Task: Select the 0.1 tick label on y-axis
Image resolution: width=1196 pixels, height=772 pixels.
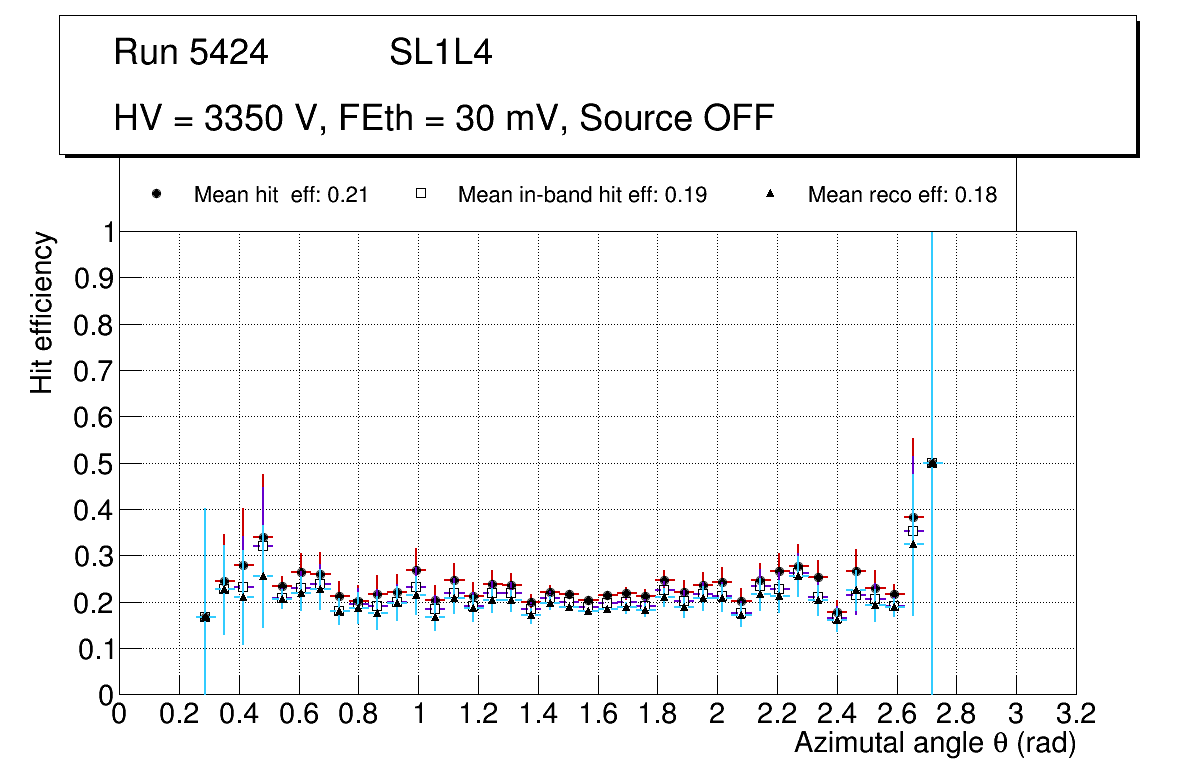Action: [x=93, y=649]
